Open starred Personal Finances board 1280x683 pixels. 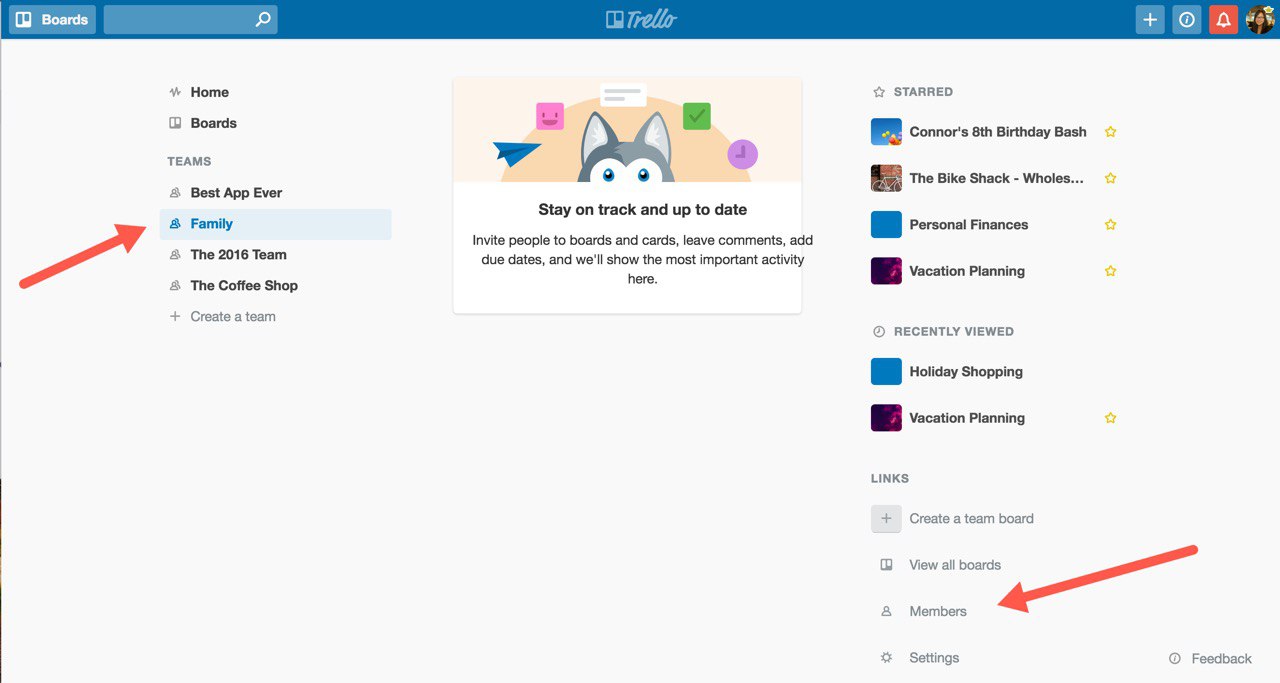(968, 225)
